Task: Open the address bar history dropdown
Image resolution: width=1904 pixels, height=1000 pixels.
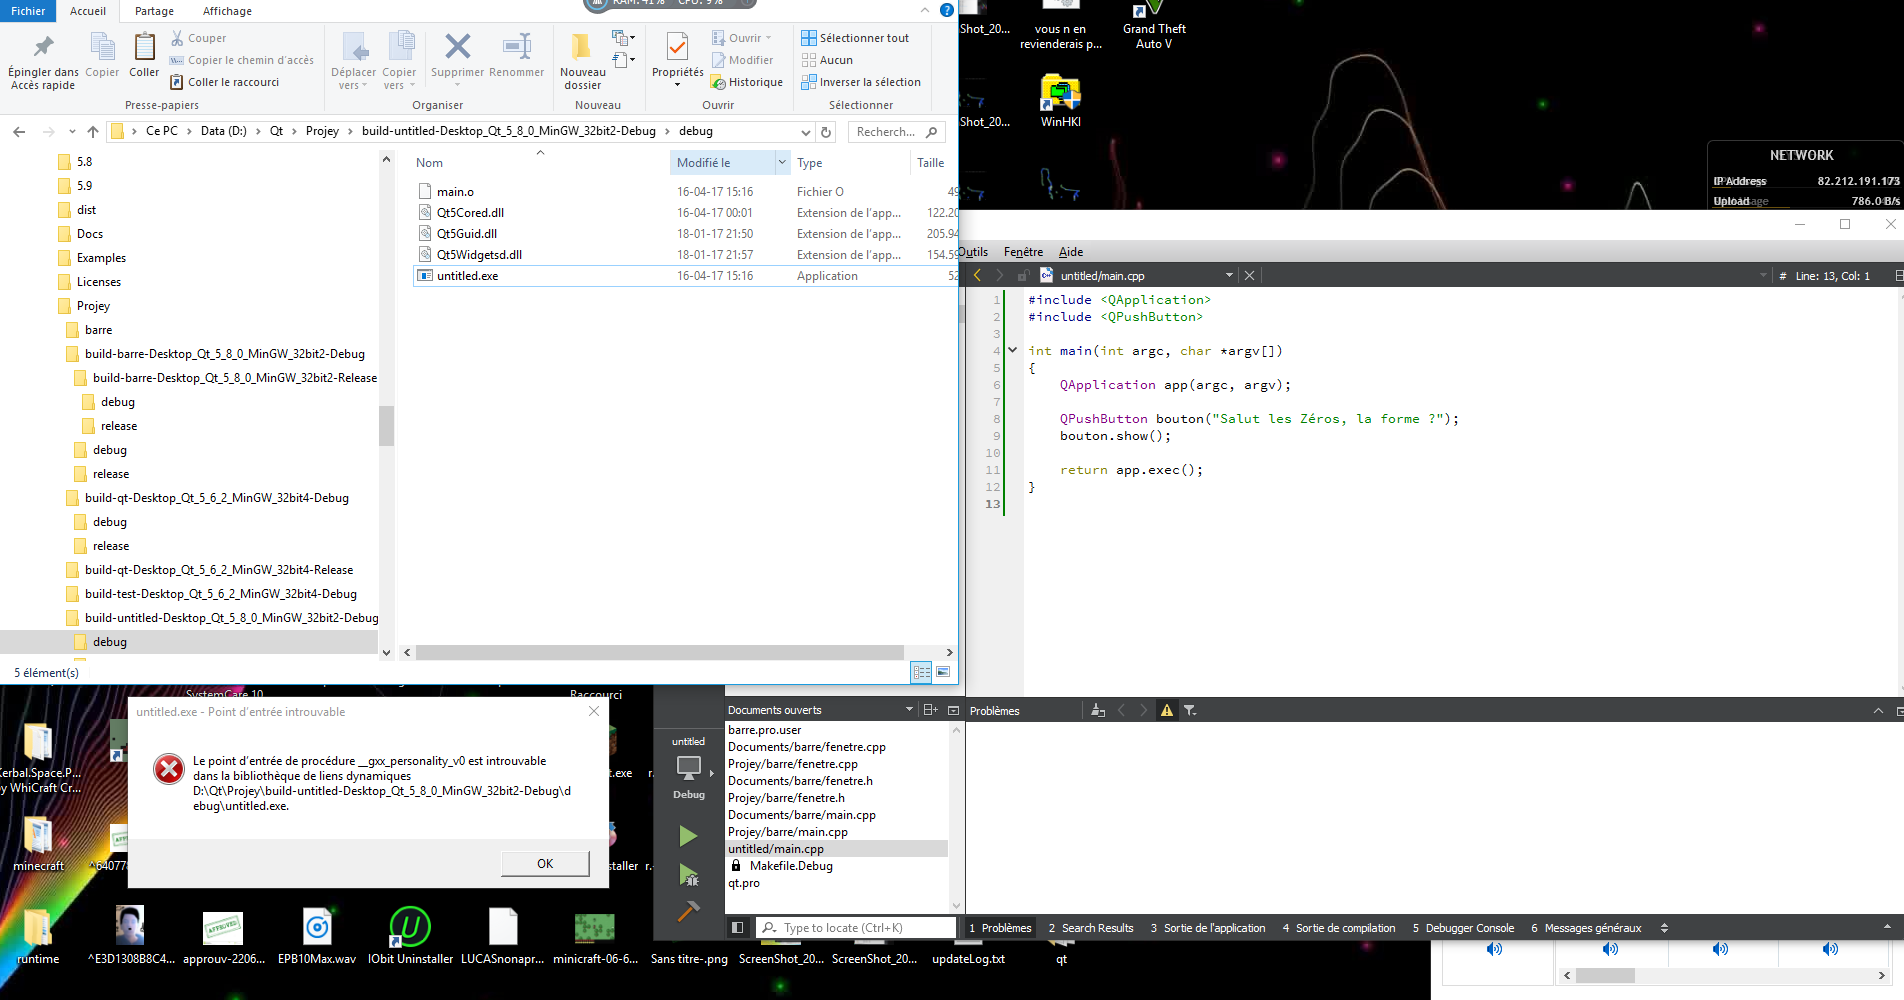Action: [x=806, y=132]
